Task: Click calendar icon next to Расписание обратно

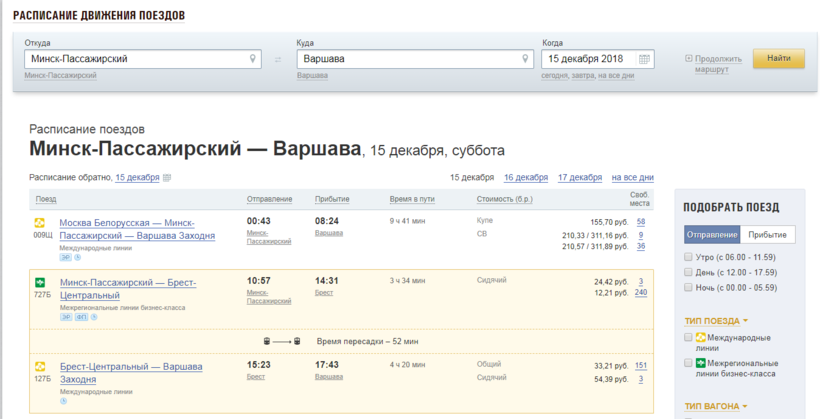Action: pos(167,178)
